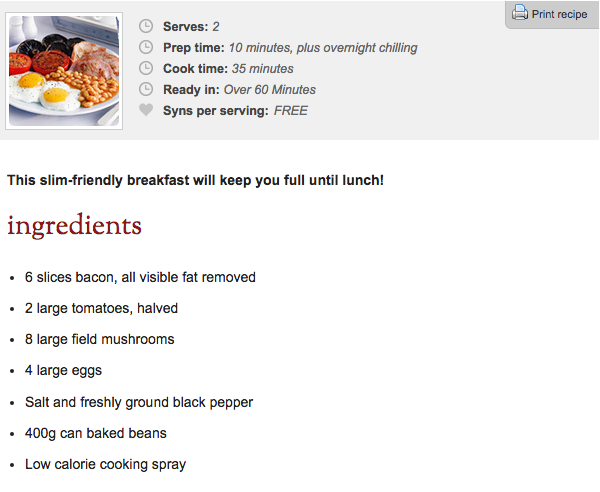Click the '35 minutes' cook time value
Image resolution: width=600 pixels, height=492 pixels.
(263, 68)
